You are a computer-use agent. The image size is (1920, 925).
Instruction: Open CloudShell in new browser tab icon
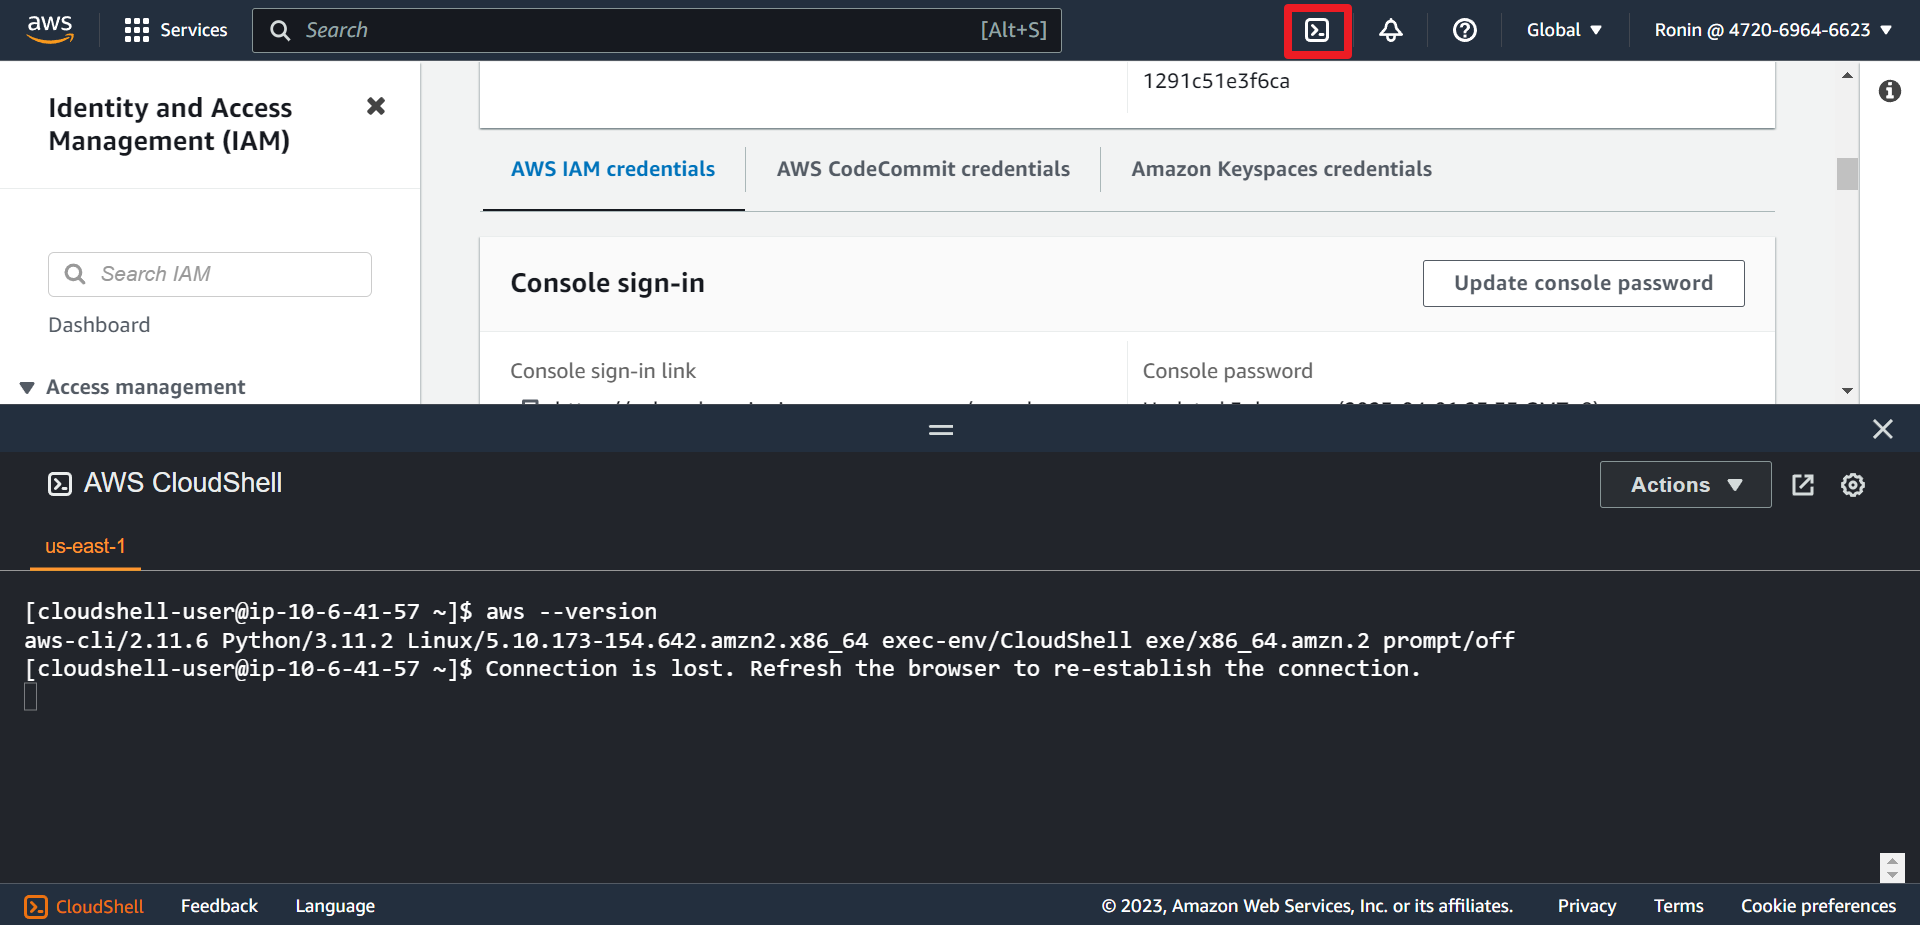pyautogui.click(x=1802, y=485)
